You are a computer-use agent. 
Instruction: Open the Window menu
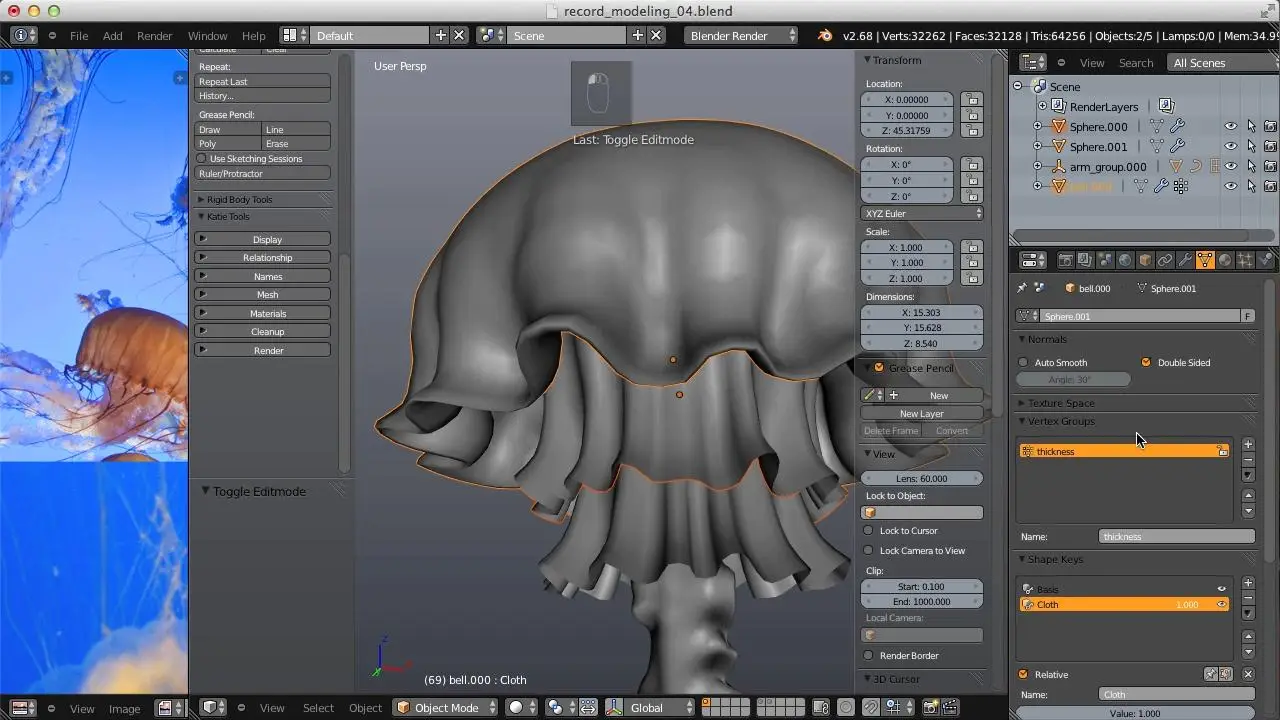(x=208, y=35)
